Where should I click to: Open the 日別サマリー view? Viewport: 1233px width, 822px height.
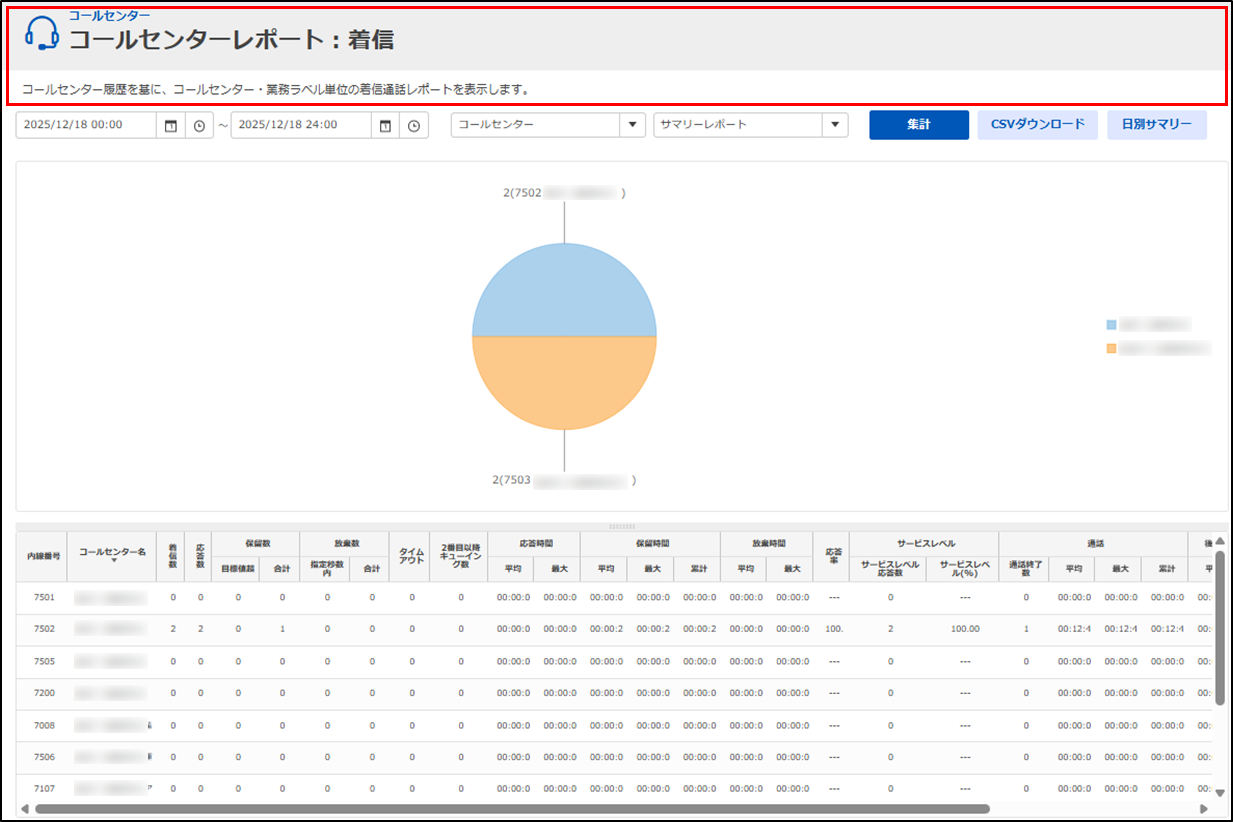1156,125
